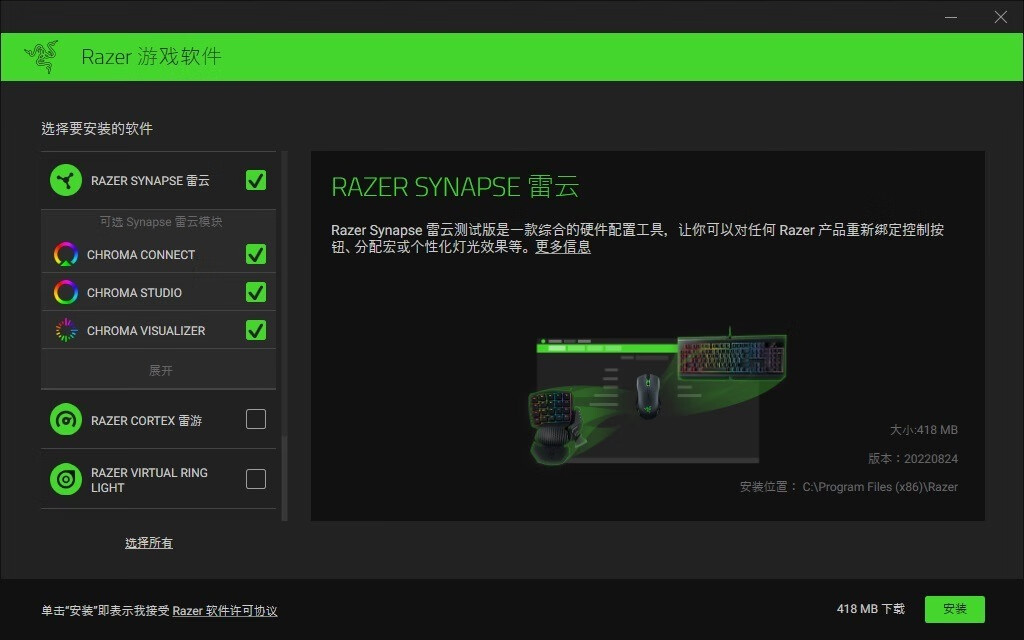Open the Razer 软件许可协议 license link
Screen dimensions: 1024x640
pos(225,611)
